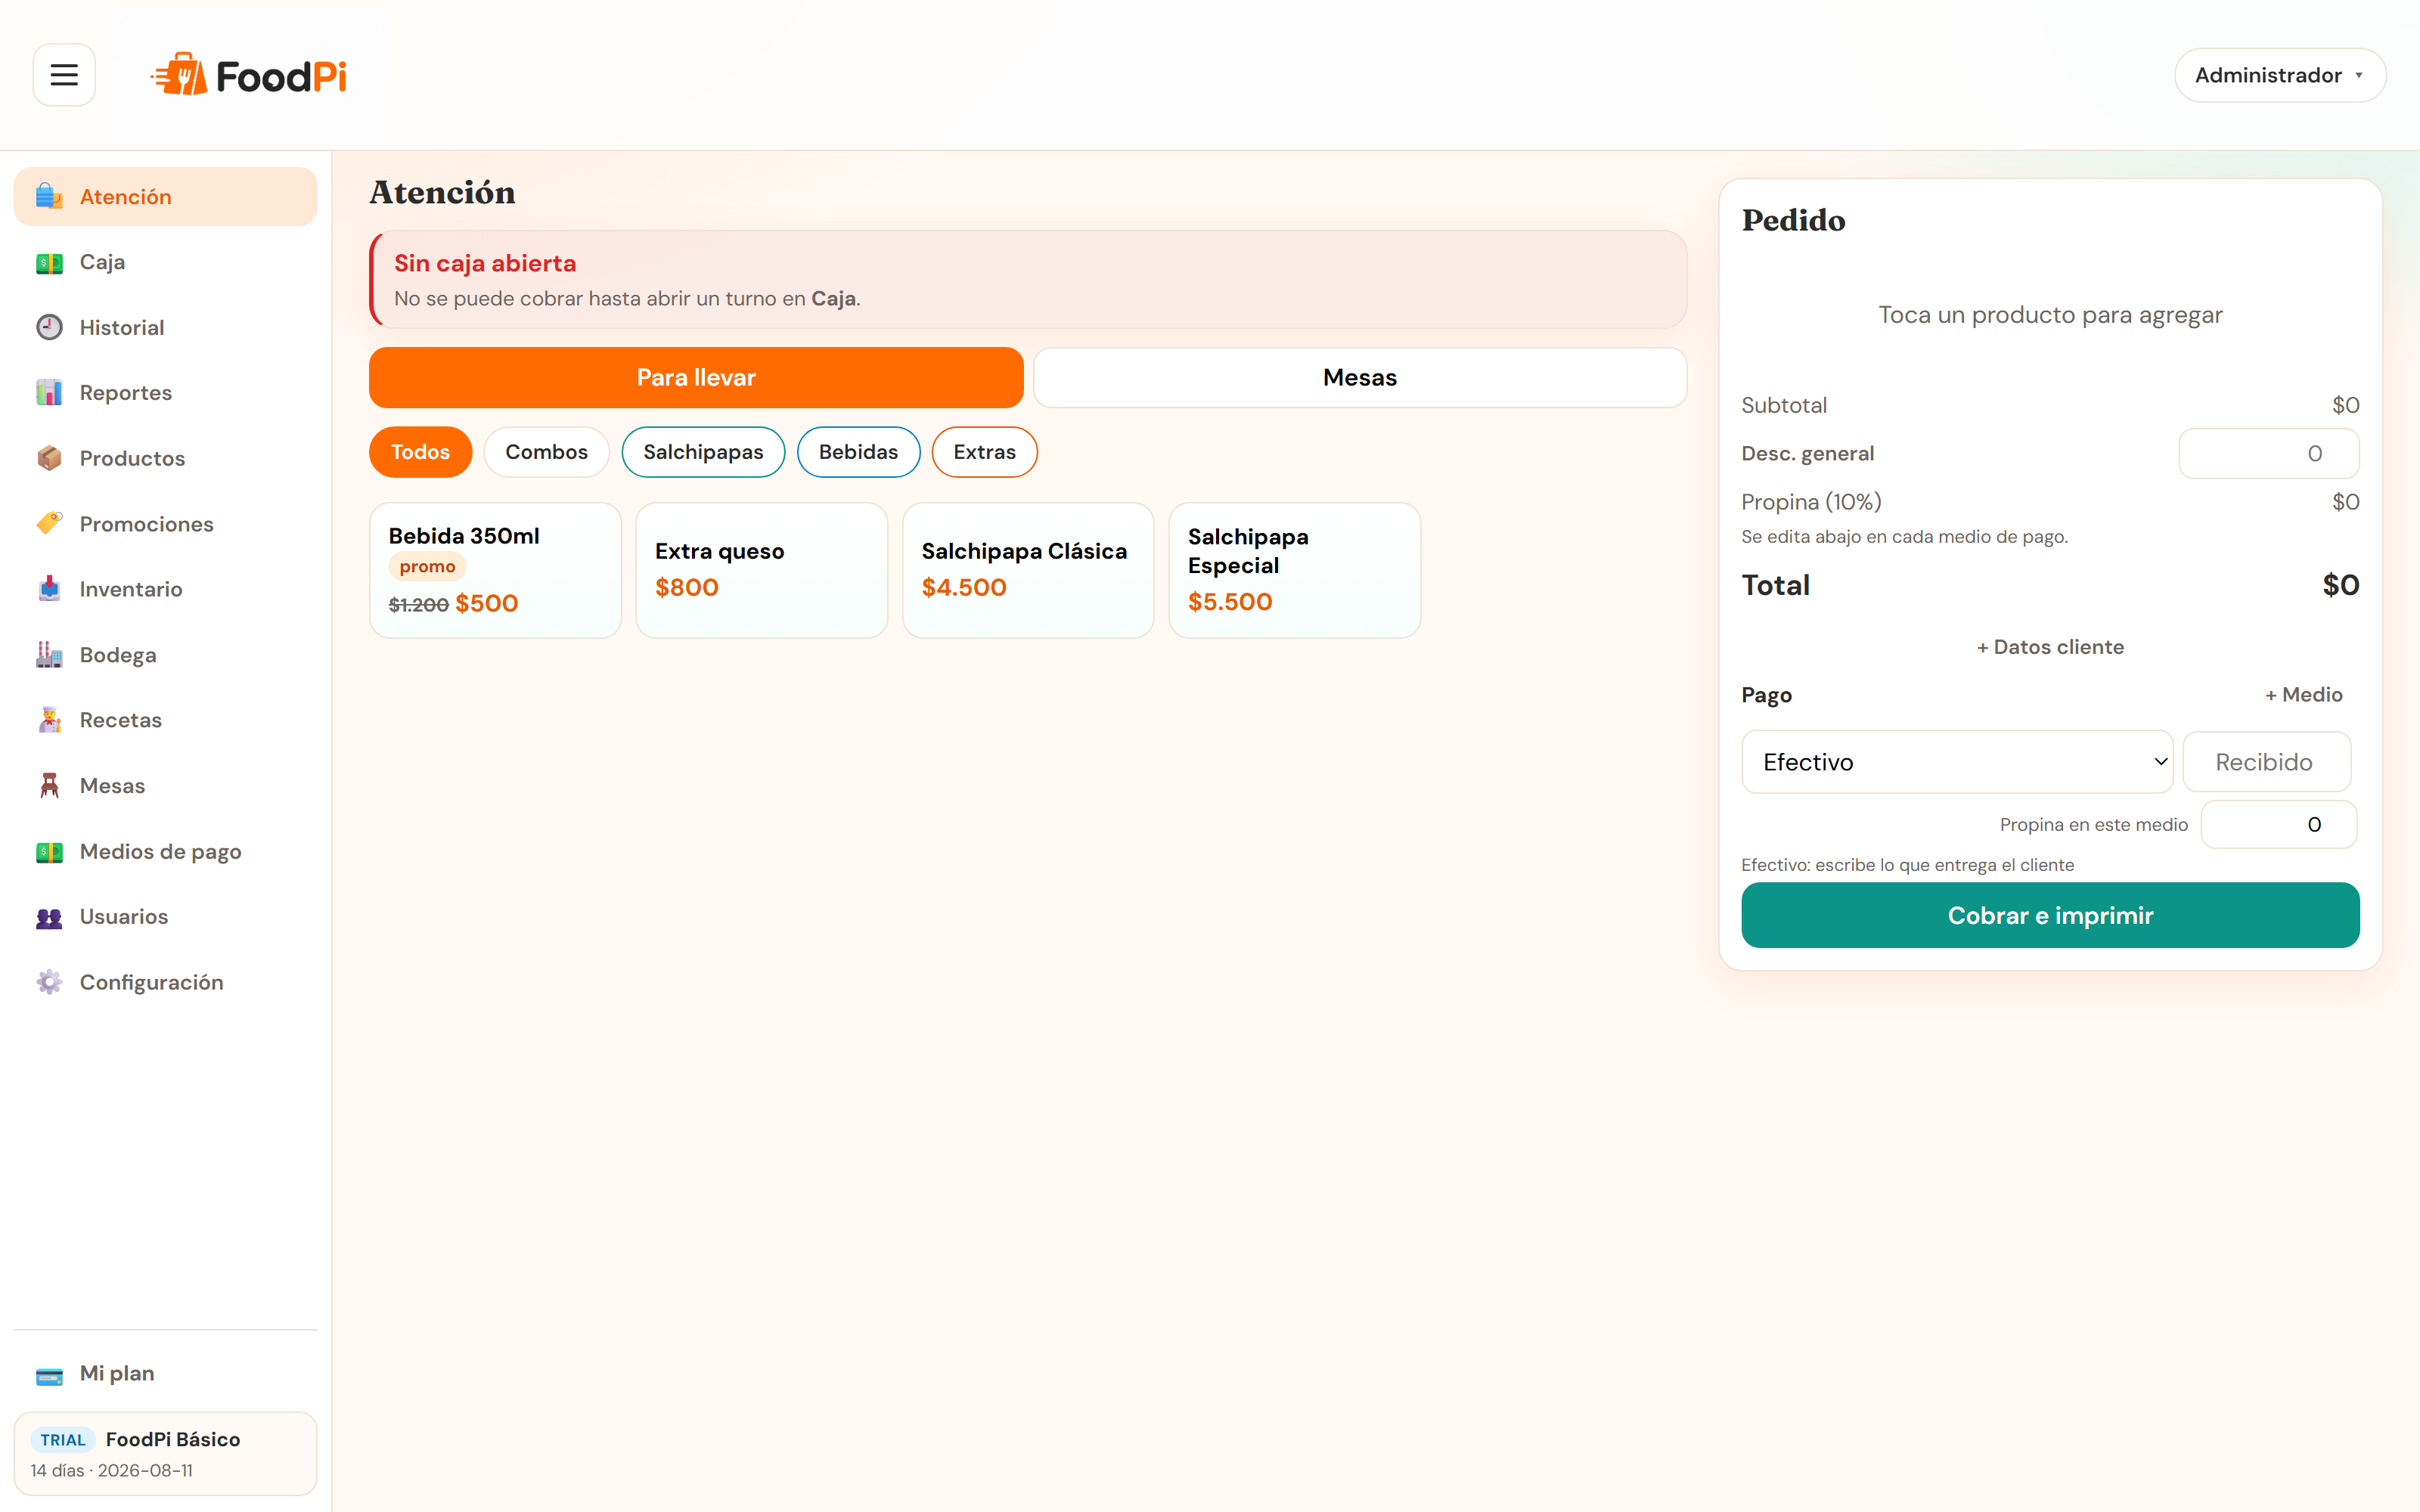The height and width of the screenshot is (1512, 2420).
Task: Add Salchipapa Especial to the order
Action: coord(1294,570)
